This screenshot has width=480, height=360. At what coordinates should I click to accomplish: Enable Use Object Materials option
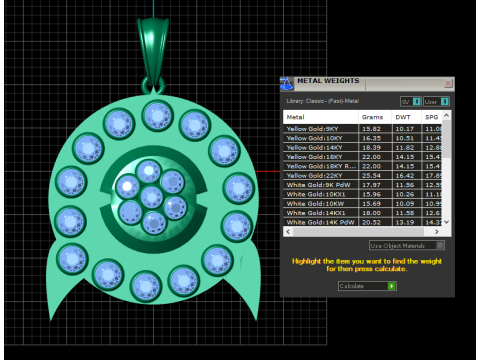pos(407,246)
